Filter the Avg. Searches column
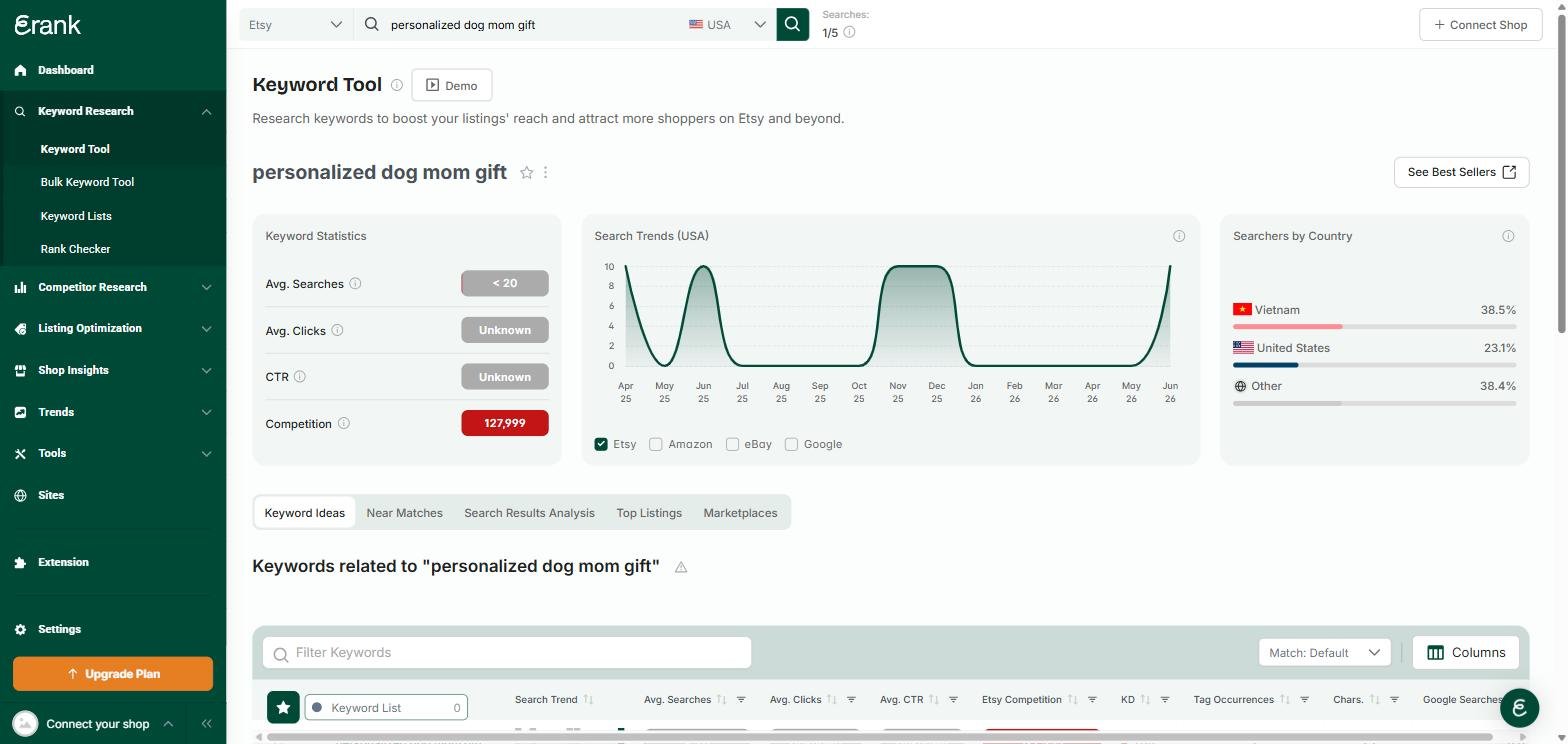1568x744 pixels. coord(741,700)
